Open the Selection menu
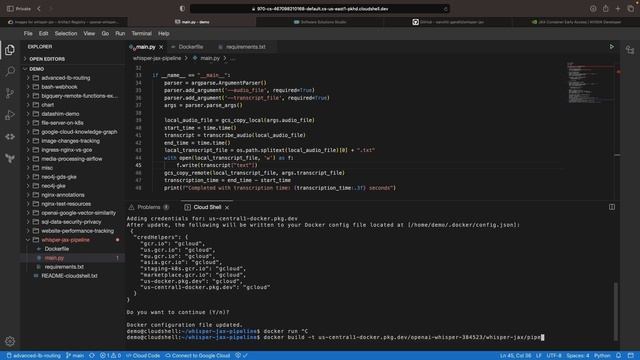 pos(66,33)
